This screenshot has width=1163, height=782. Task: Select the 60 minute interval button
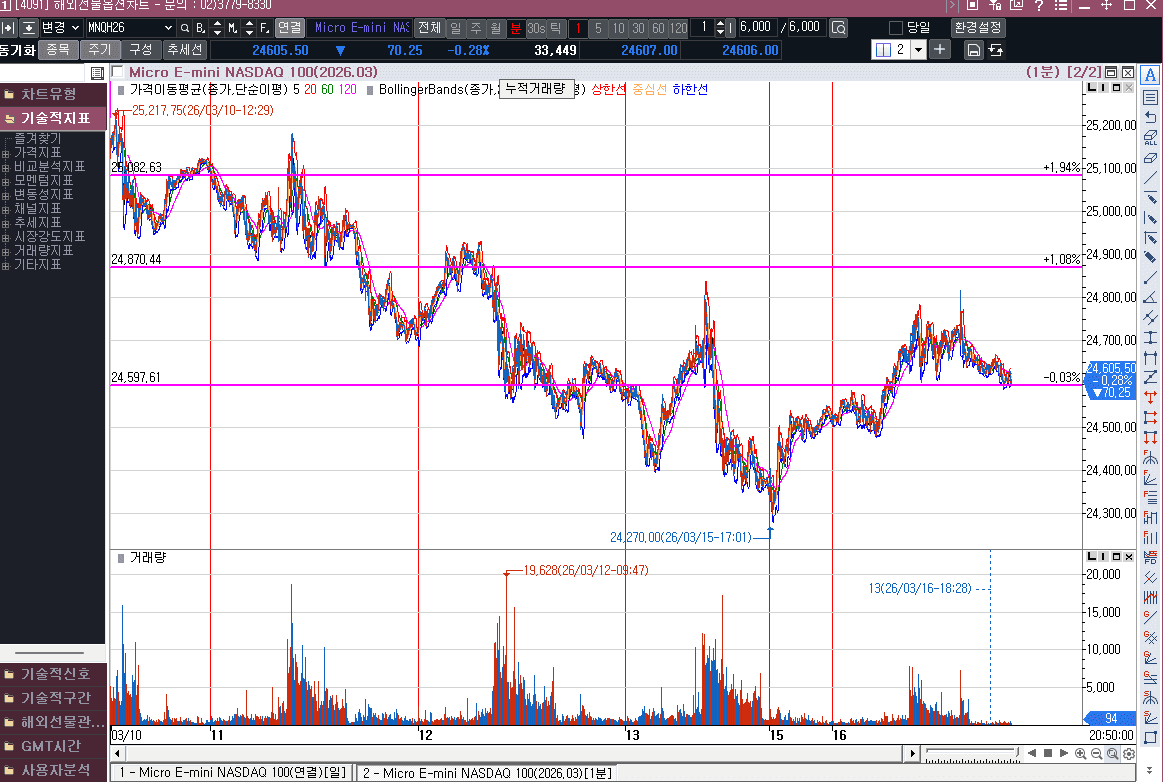(658, 27)
